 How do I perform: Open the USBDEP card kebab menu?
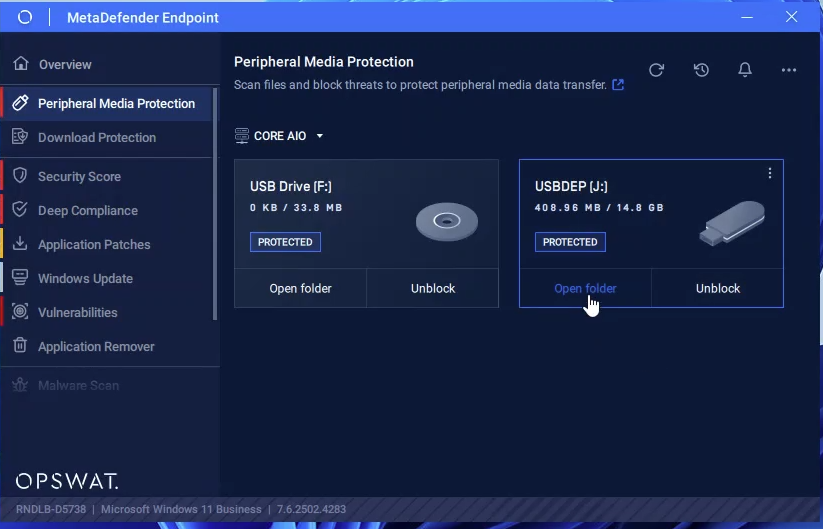tap(769, 173)
